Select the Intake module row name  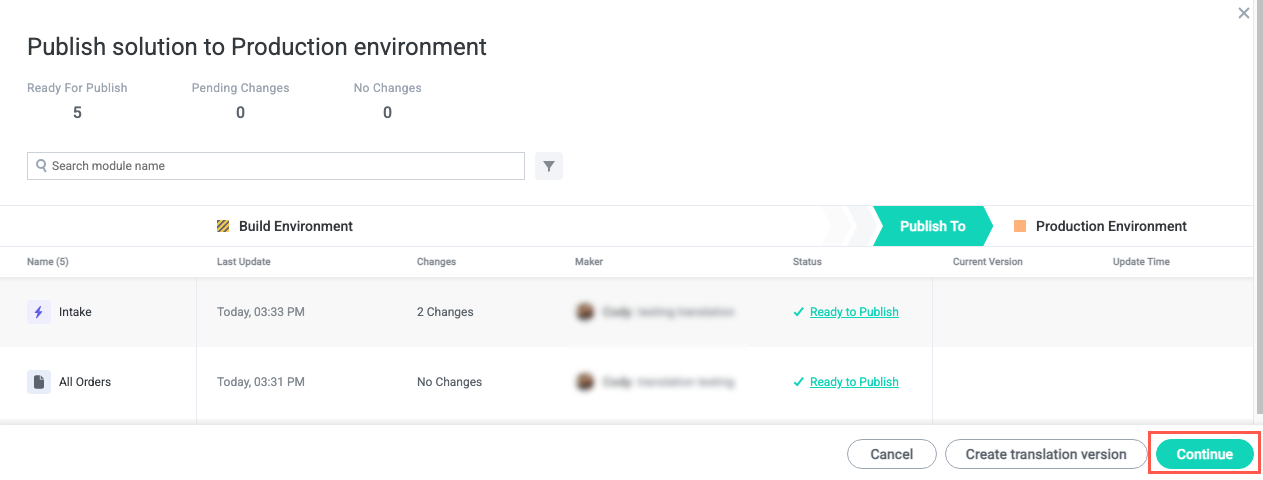(75, 312)
